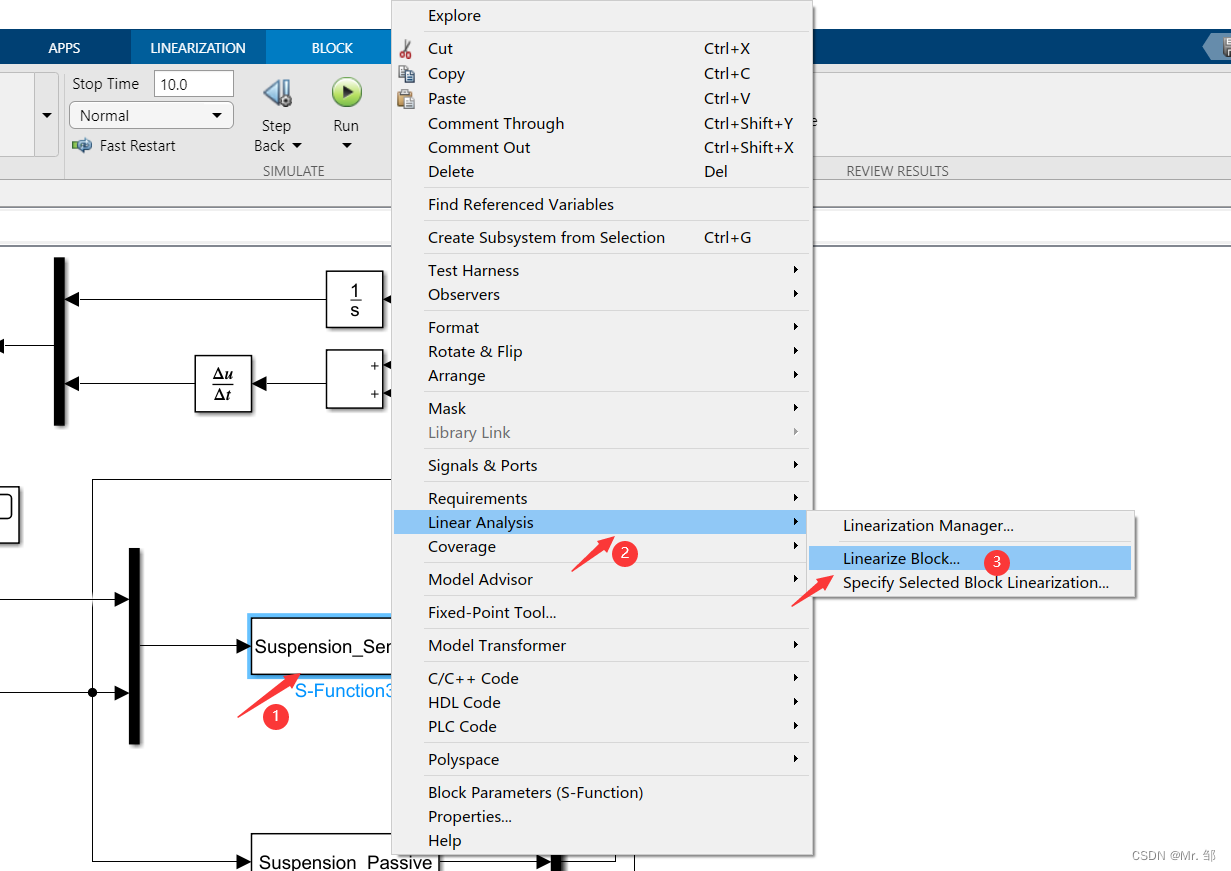The height and width of the screenshot is (871, 1231).
Task: Choose Help from context menu
Action: 602,840
